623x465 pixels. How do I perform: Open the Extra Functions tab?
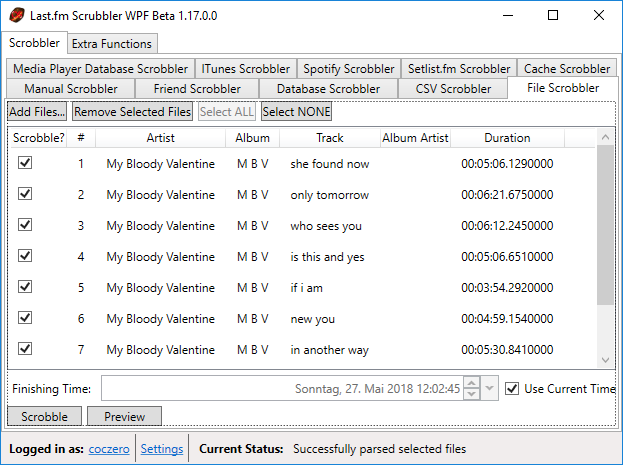click(112, 44)
